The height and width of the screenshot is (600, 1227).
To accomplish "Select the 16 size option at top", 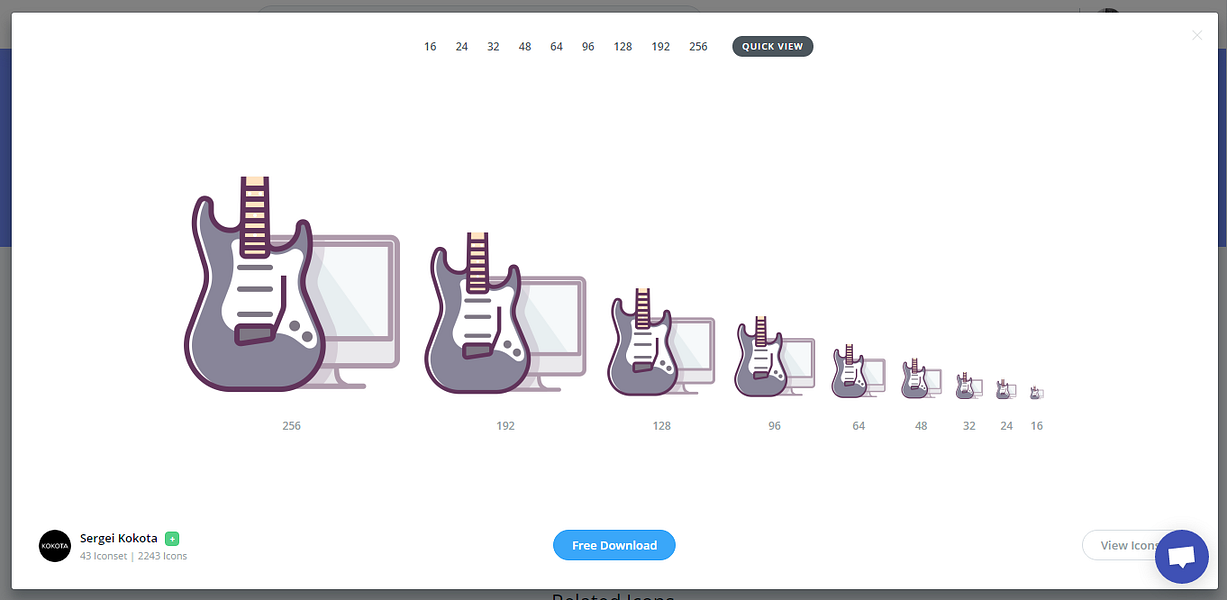I will [x=430, y=46].
